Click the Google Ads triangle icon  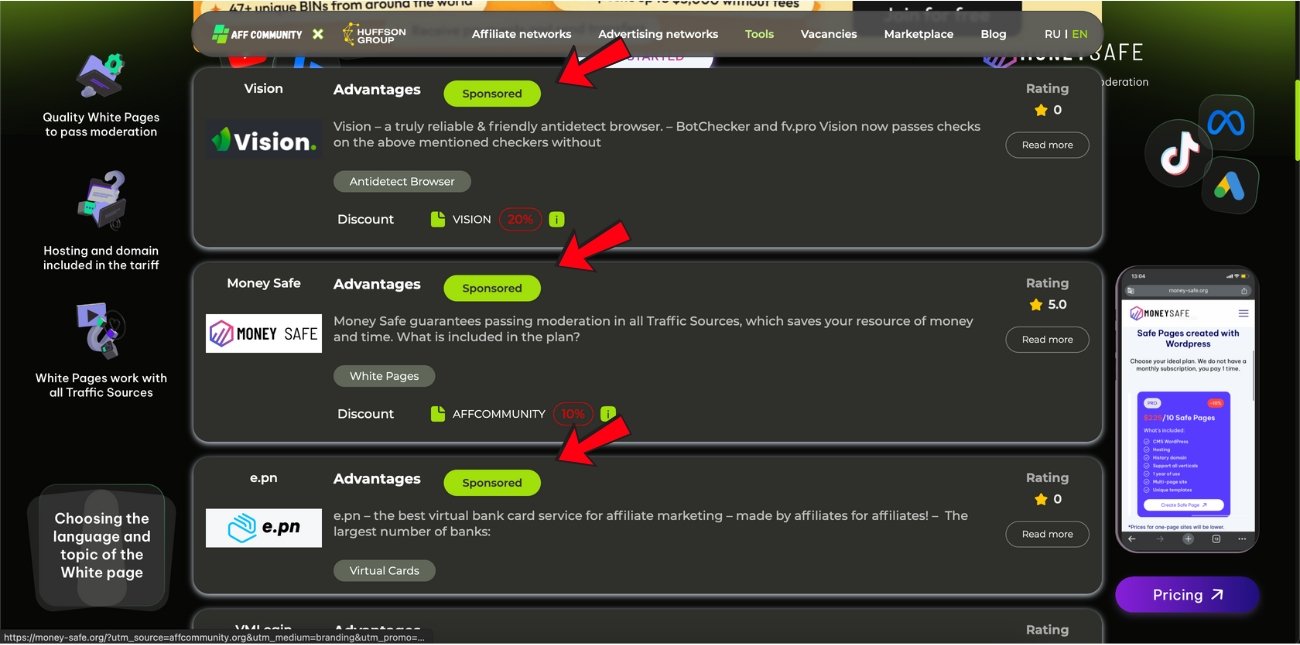pos(1231,185)
